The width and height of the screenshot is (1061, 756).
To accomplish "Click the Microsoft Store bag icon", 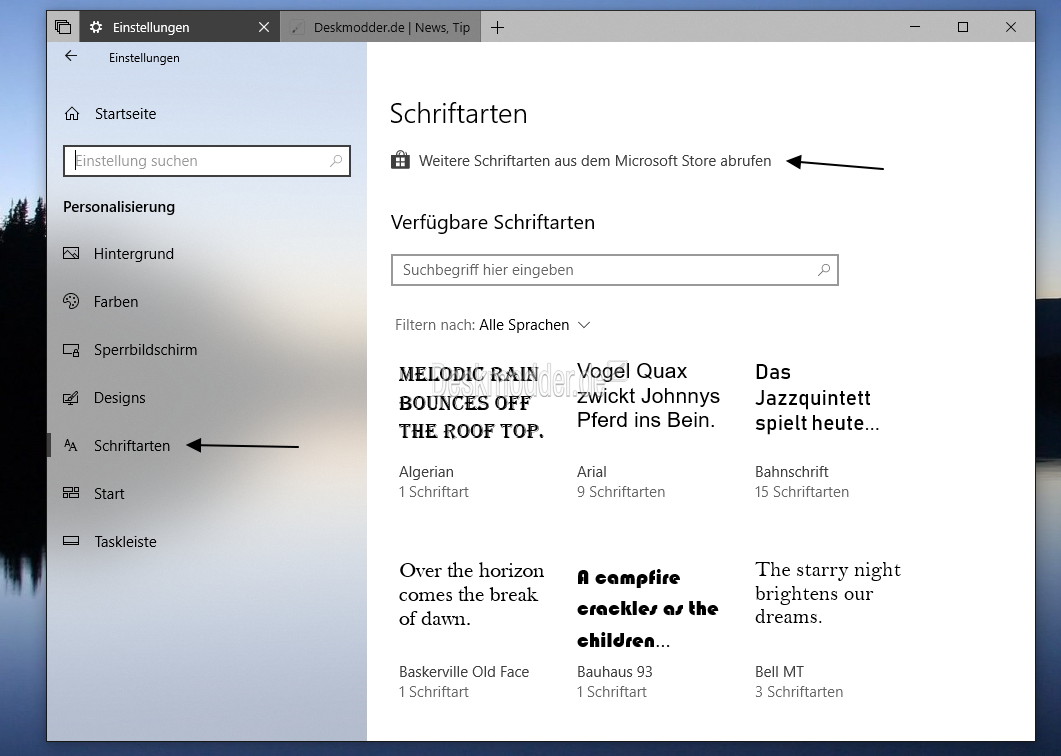I will 400,161.
